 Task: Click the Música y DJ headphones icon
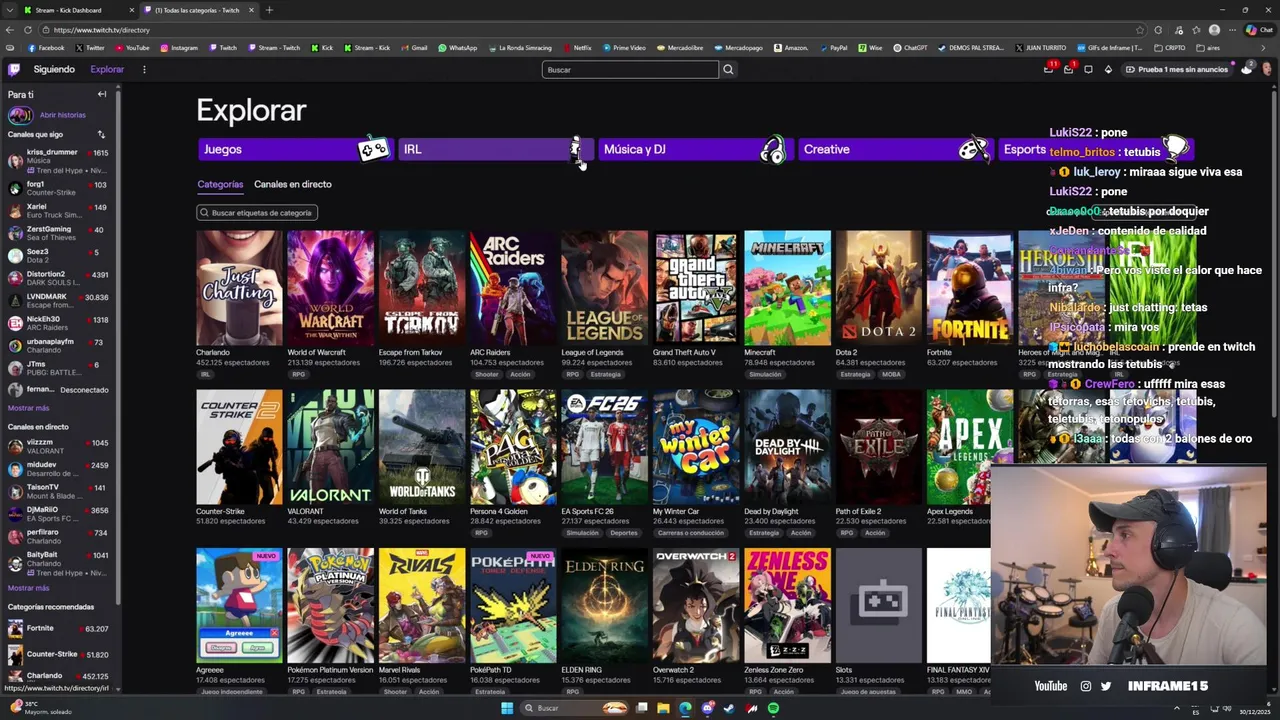[772, 149]
